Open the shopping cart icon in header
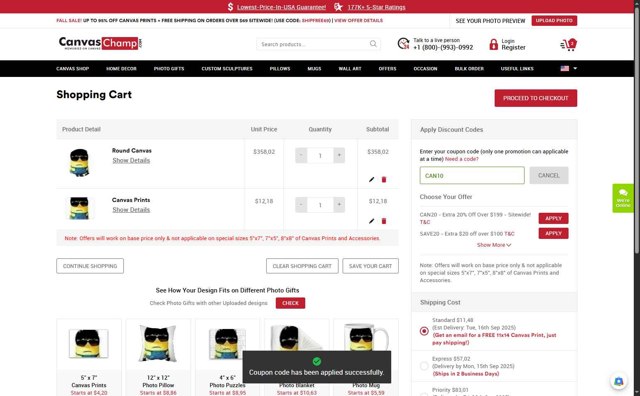The image size is (640, 396). [x=569, y=44]
